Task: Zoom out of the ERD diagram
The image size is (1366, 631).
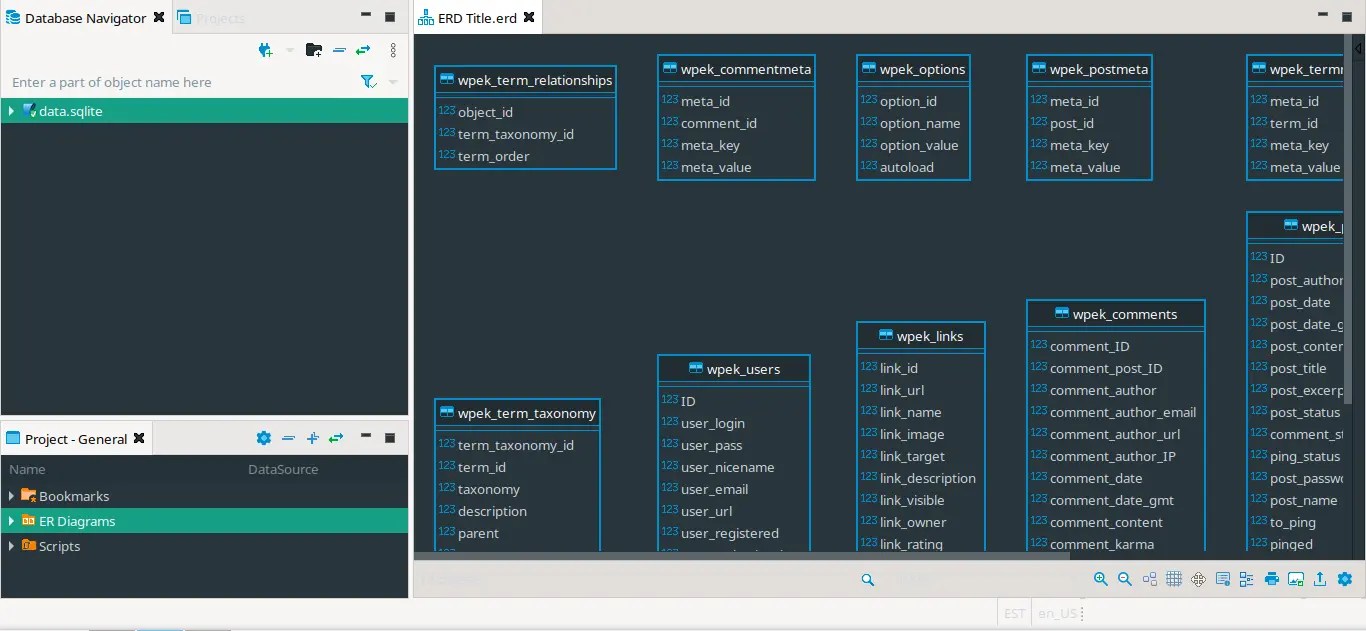Action: pos(1124,579)
